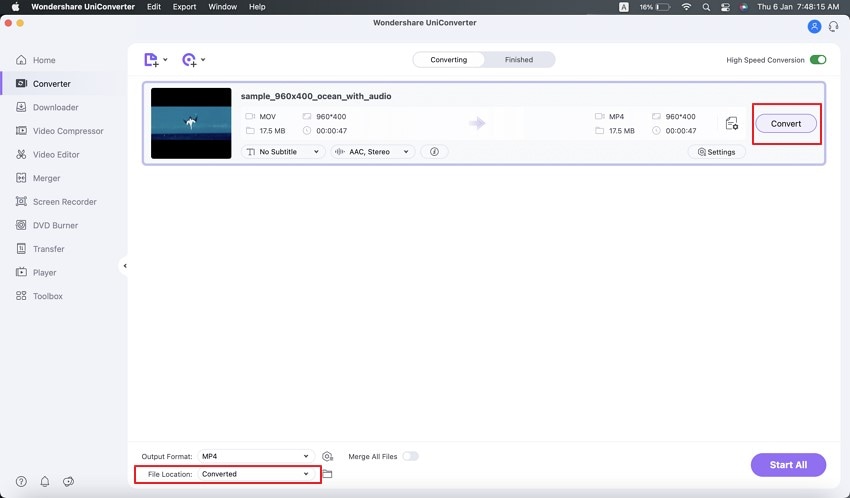Open the Edit menu
Viewport: 850px width, 498px height.
tap(154, 7)
